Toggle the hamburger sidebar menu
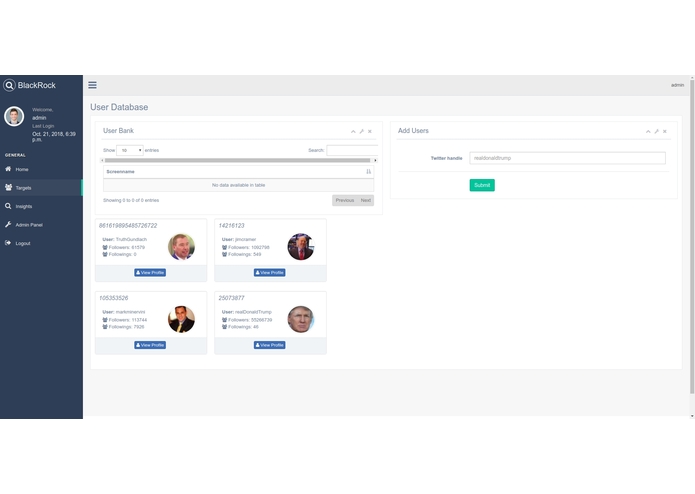This screenshot has height=494, width=695. 92,85
